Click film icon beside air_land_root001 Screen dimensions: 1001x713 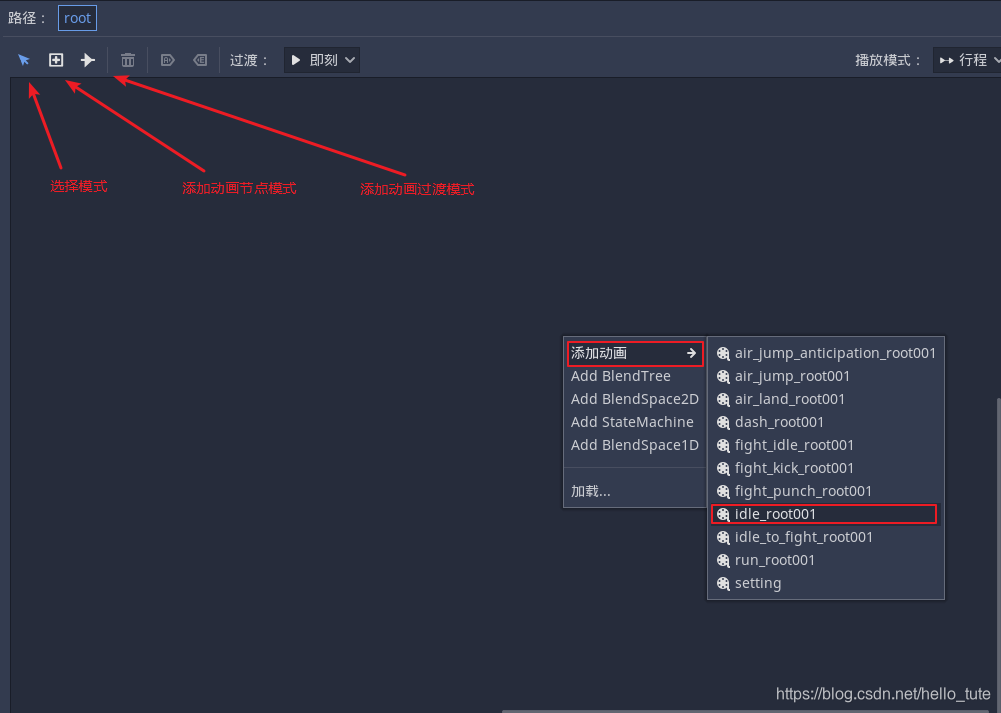pyautogui.click(x=723, y=400)
